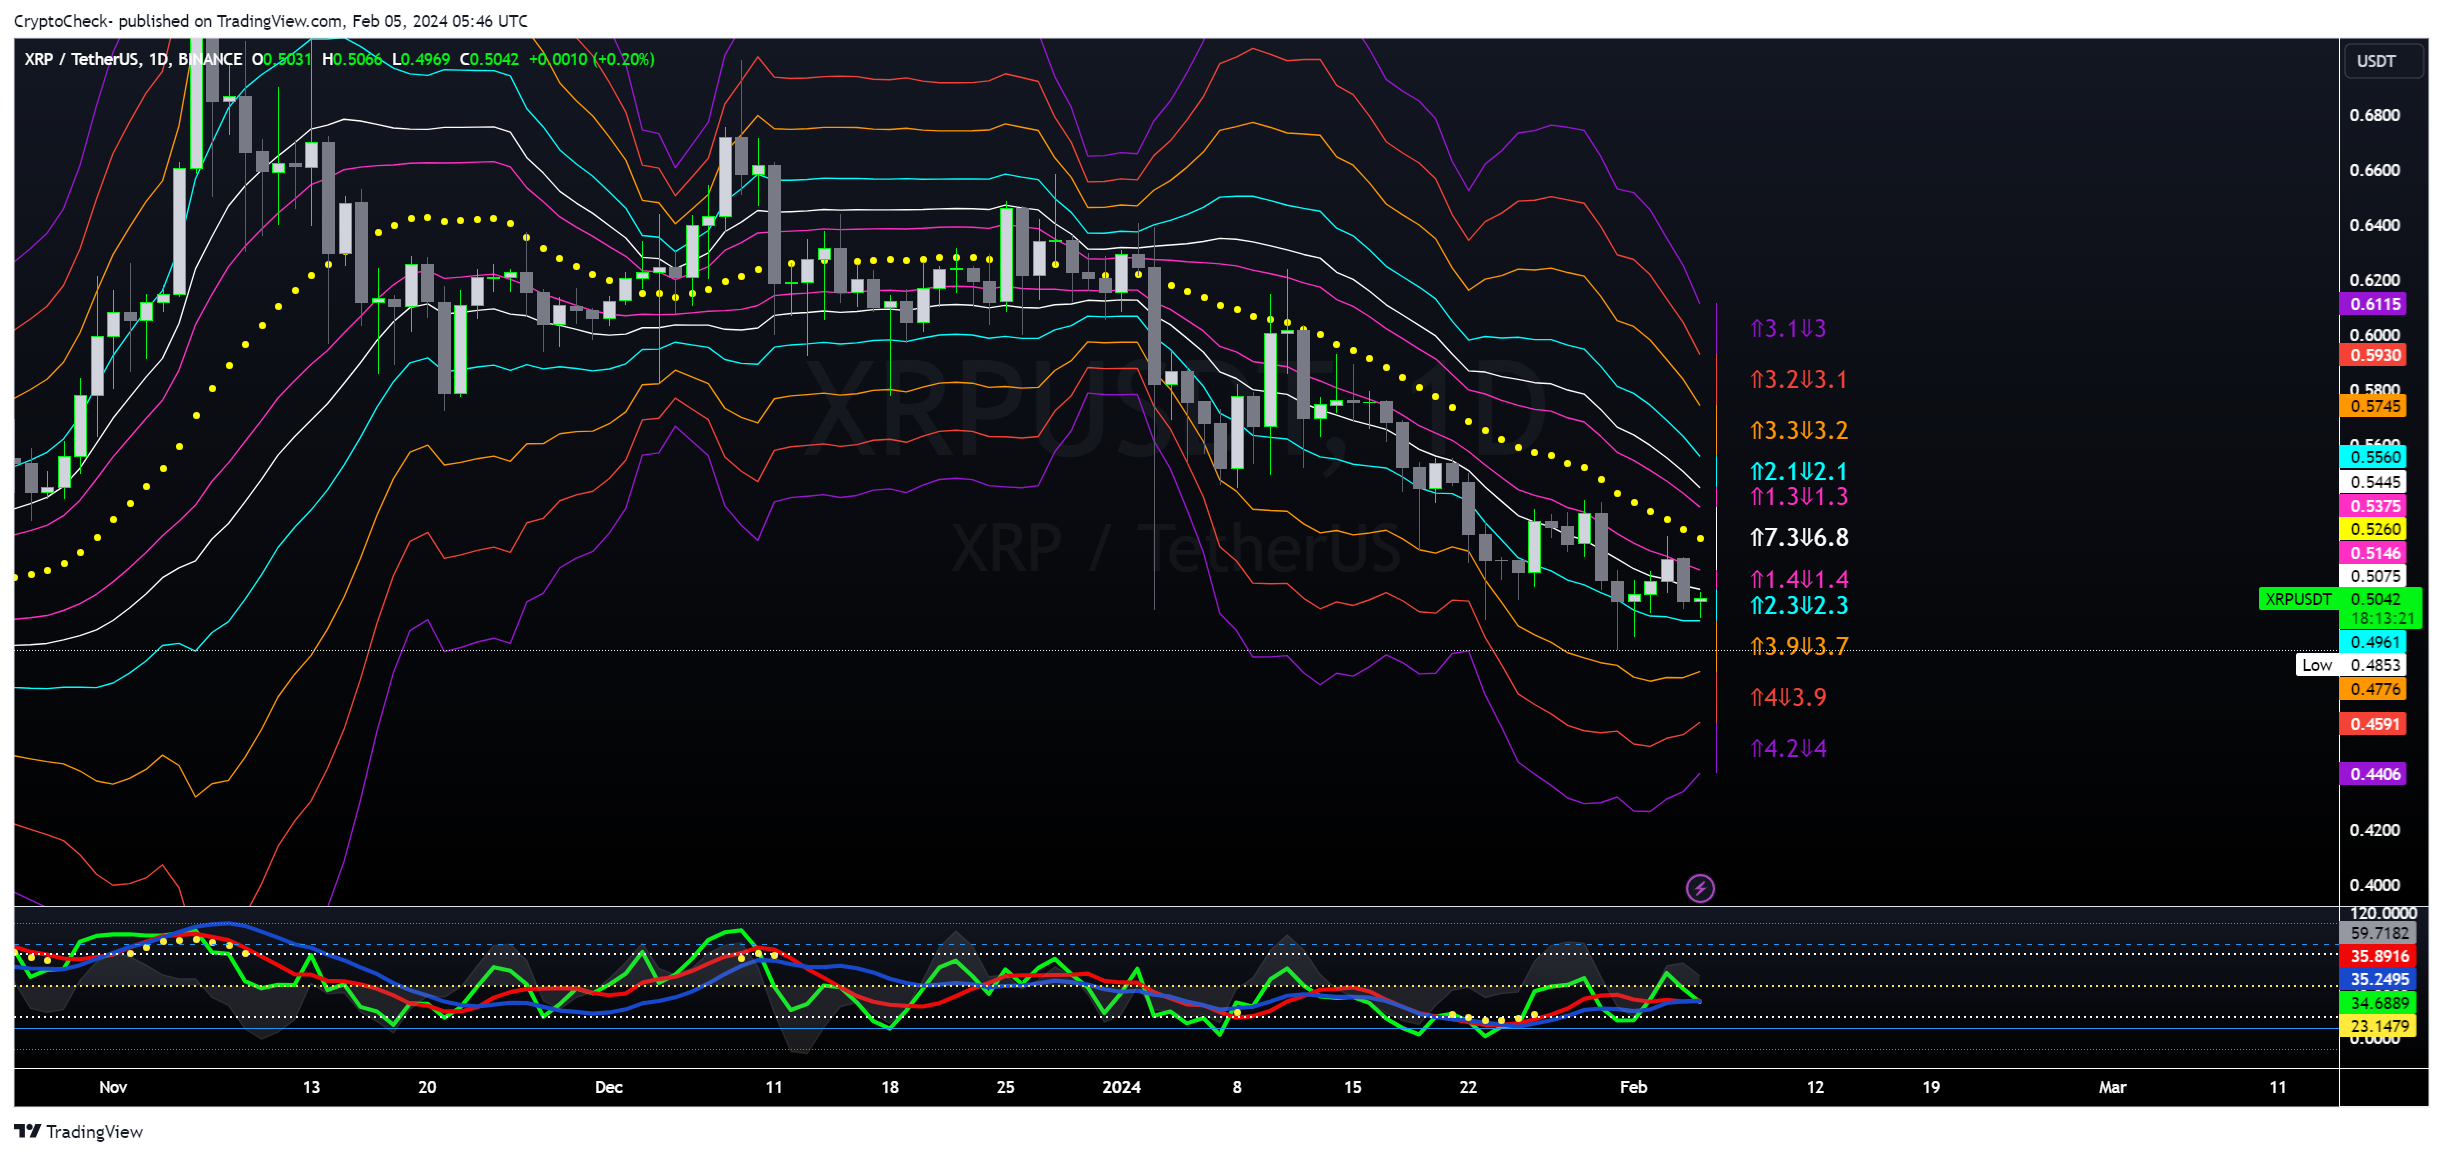Click the CryptoCheck publisher attribution text

(271, 21)
